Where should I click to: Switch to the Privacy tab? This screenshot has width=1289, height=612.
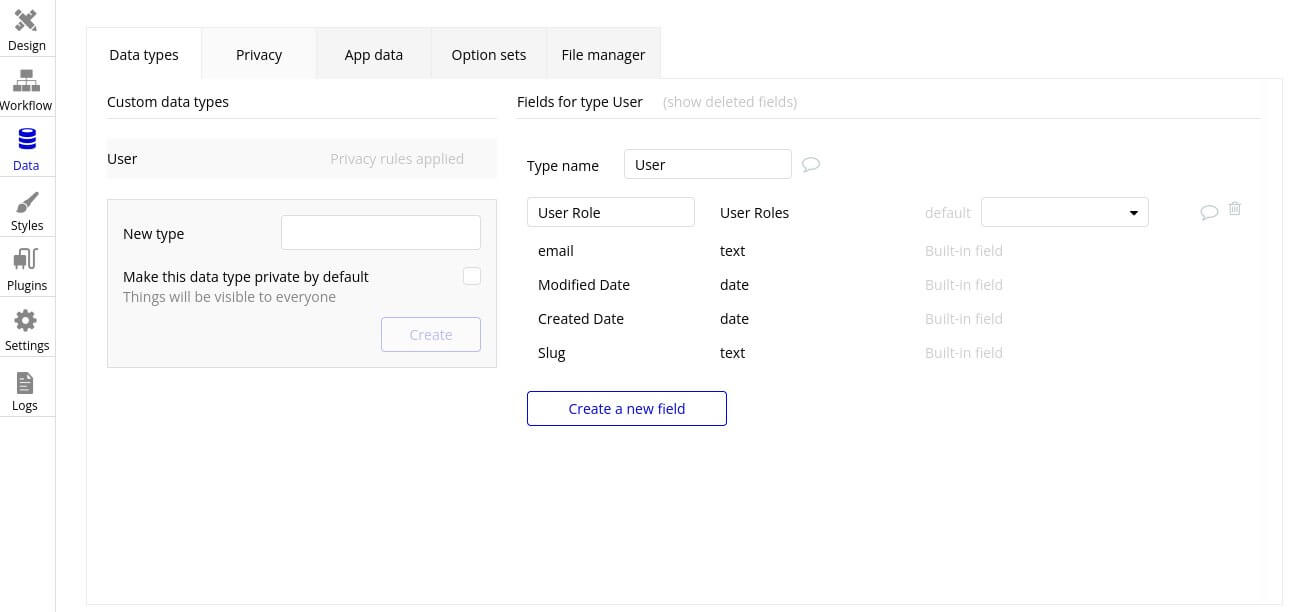pos(259,55)
